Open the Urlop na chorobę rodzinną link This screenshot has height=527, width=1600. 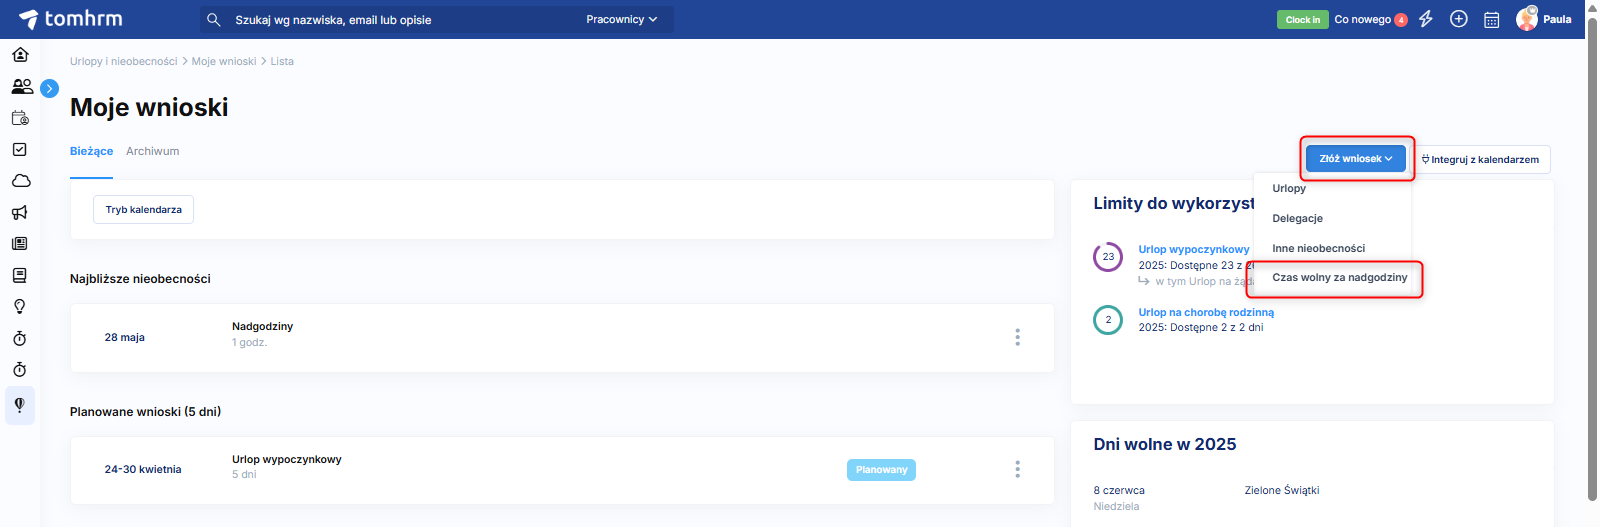(x=1205, y=312)
